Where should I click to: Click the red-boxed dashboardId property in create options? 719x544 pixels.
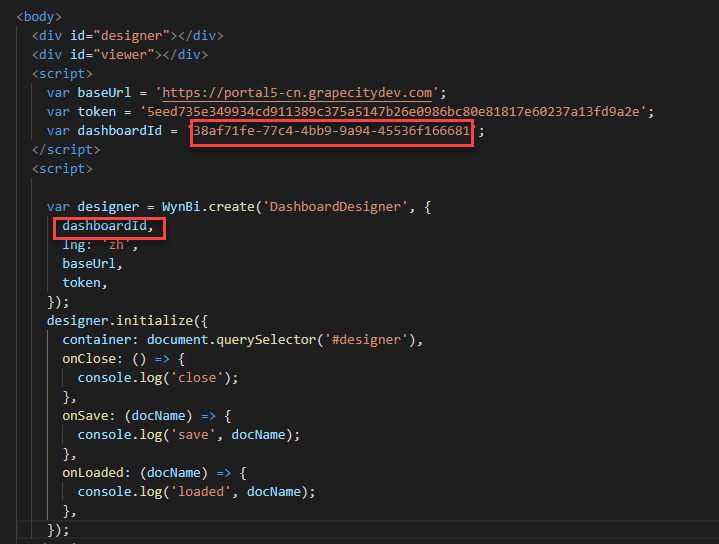(108, 227)
